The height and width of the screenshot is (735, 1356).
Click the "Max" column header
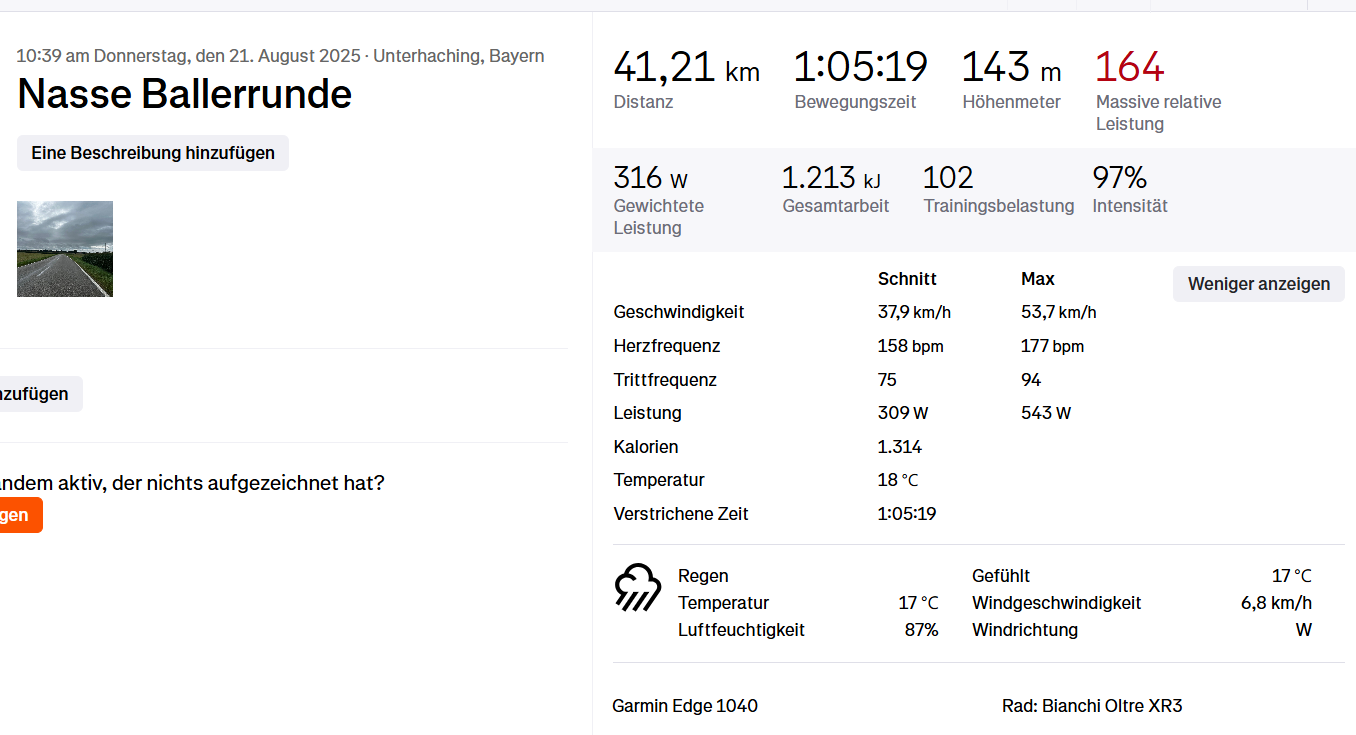pyautogui.click(x=1038, y=279)
